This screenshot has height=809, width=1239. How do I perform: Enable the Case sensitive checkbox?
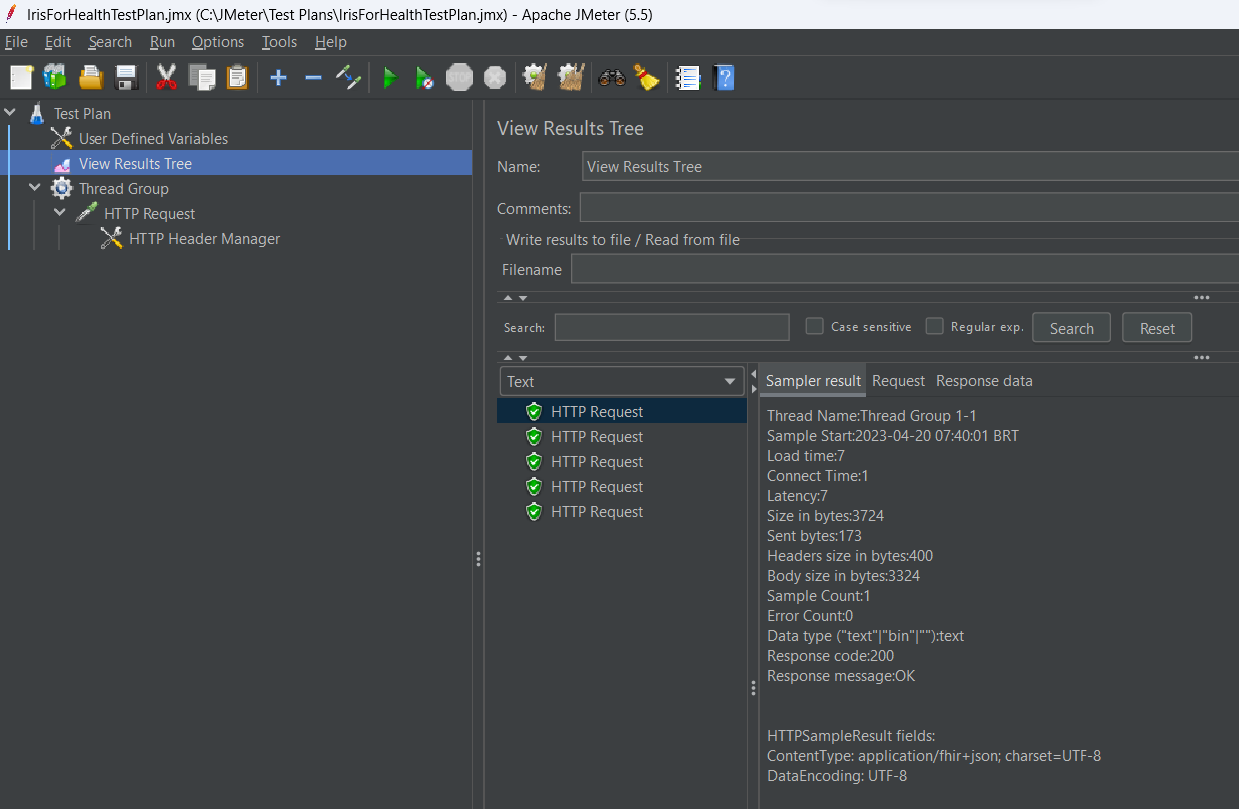pyautogui.click(x=815, y=326)
